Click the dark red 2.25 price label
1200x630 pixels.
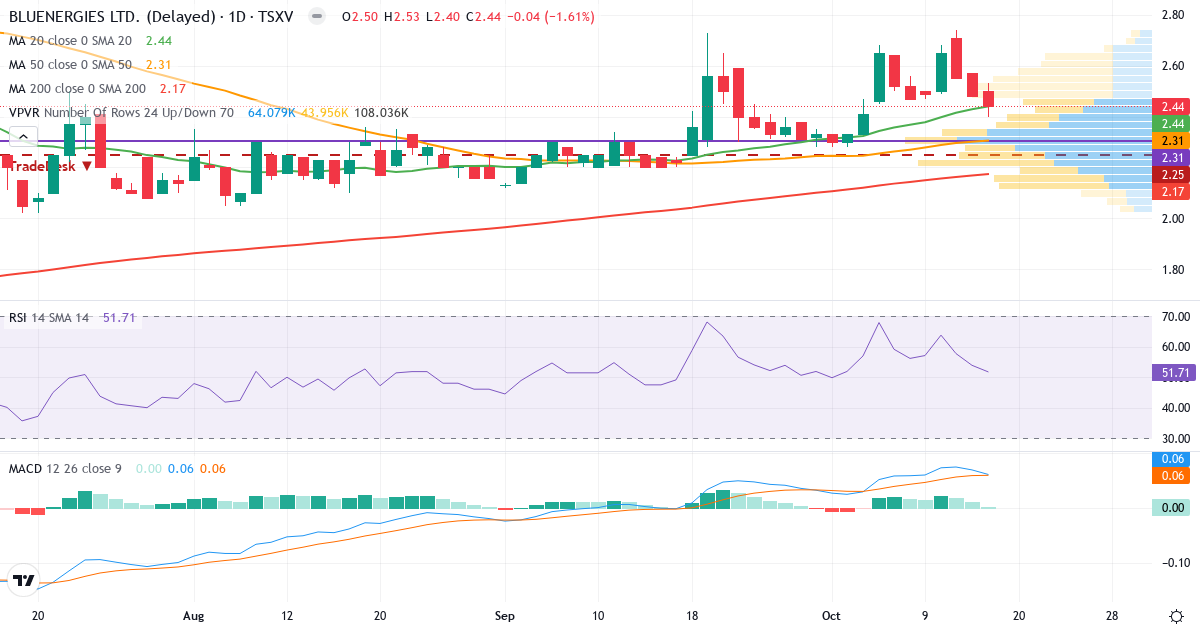point(1173,174)
